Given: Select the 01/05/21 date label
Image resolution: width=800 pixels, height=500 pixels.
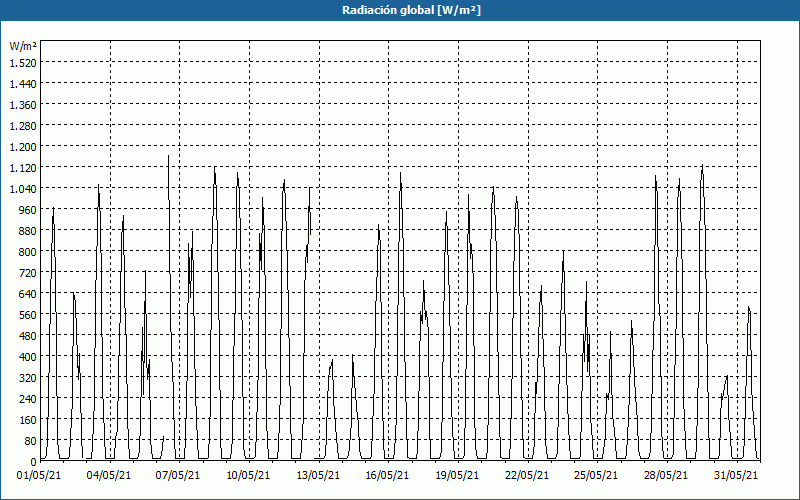Looking at the screenshot, I should (x=39, y=476).
